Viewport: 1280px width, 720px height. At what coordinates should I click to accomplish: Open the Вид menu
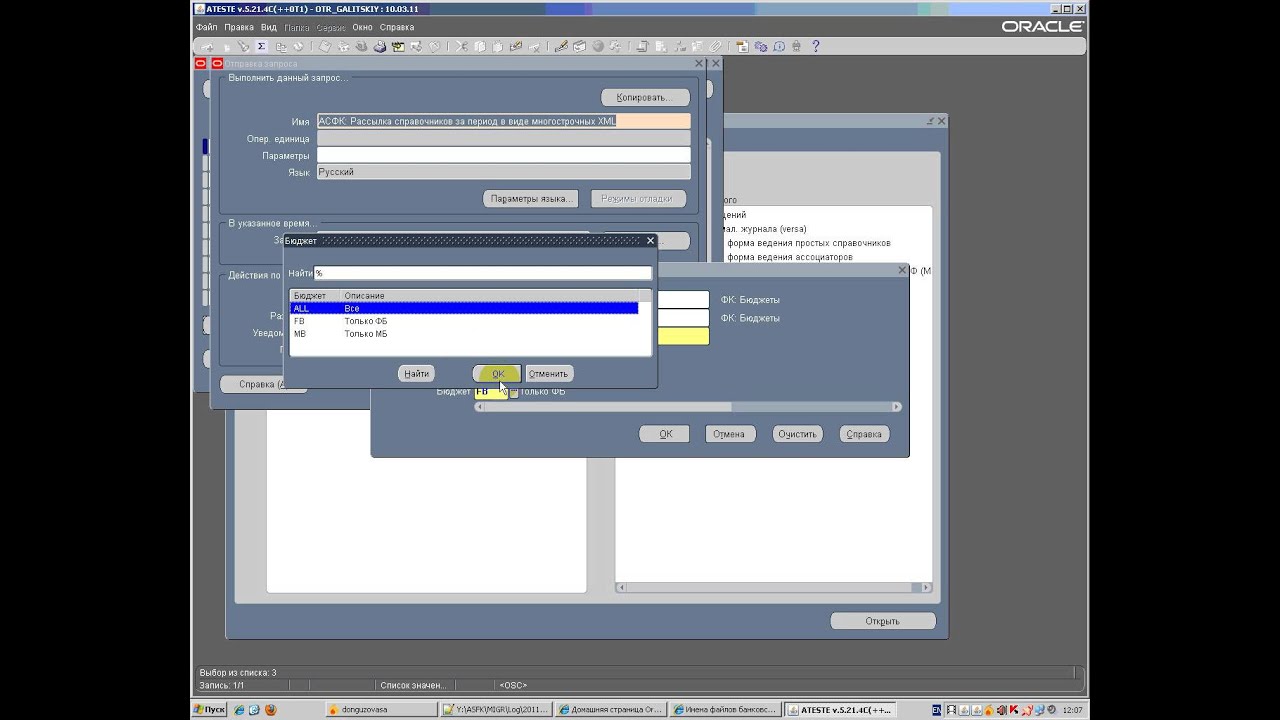click(x=269, y=27)
